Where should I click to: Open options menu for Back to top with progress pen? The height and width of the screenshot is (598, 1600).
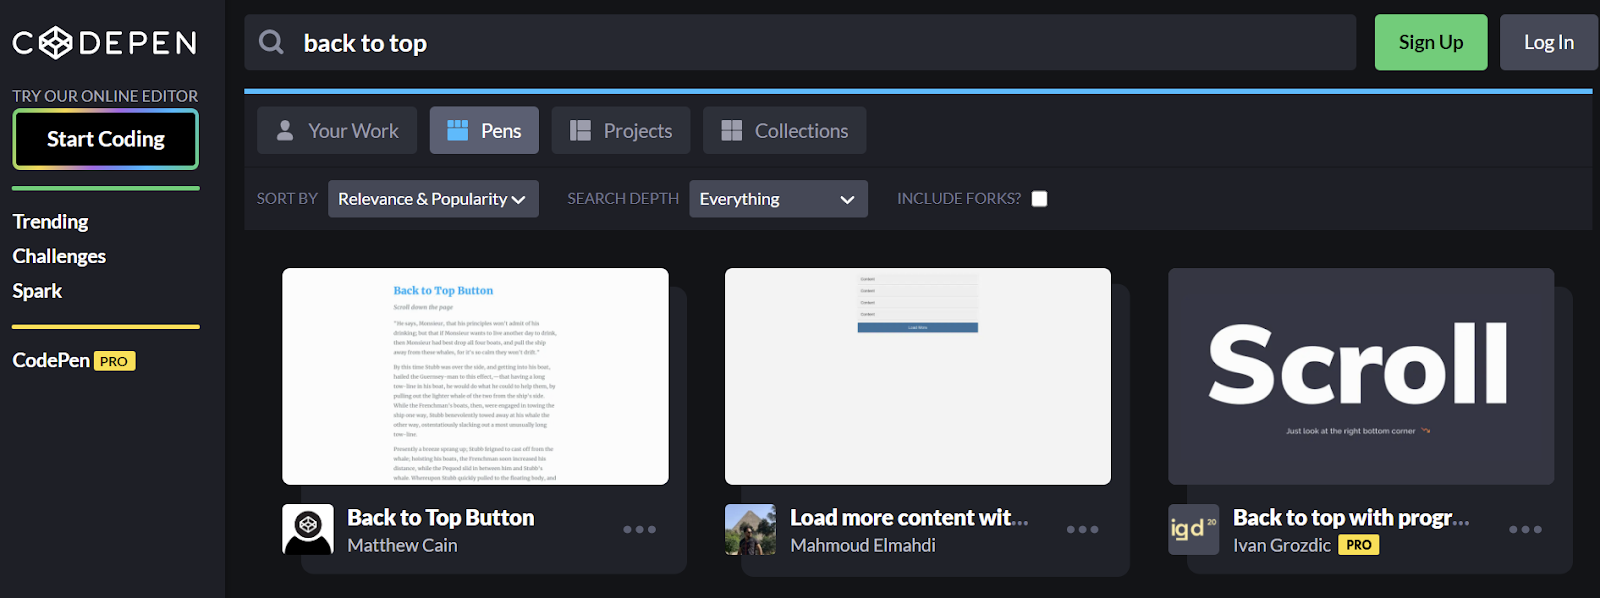(1525, 530)
